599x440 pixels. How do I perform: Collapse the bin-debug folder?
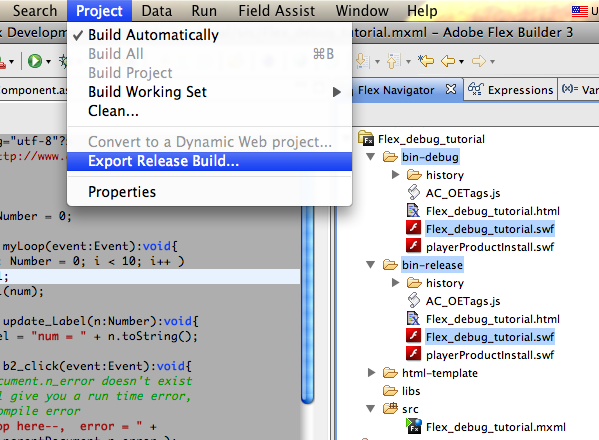[x=370, y=157]
